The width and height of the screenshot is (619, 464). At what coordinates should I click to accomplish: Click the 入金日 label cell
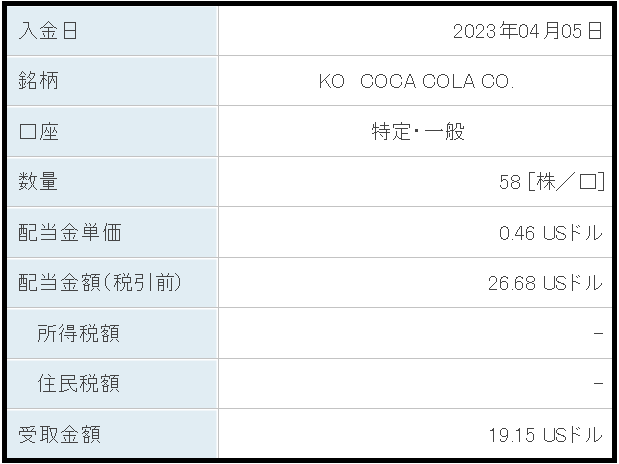(x=113, y=31)
